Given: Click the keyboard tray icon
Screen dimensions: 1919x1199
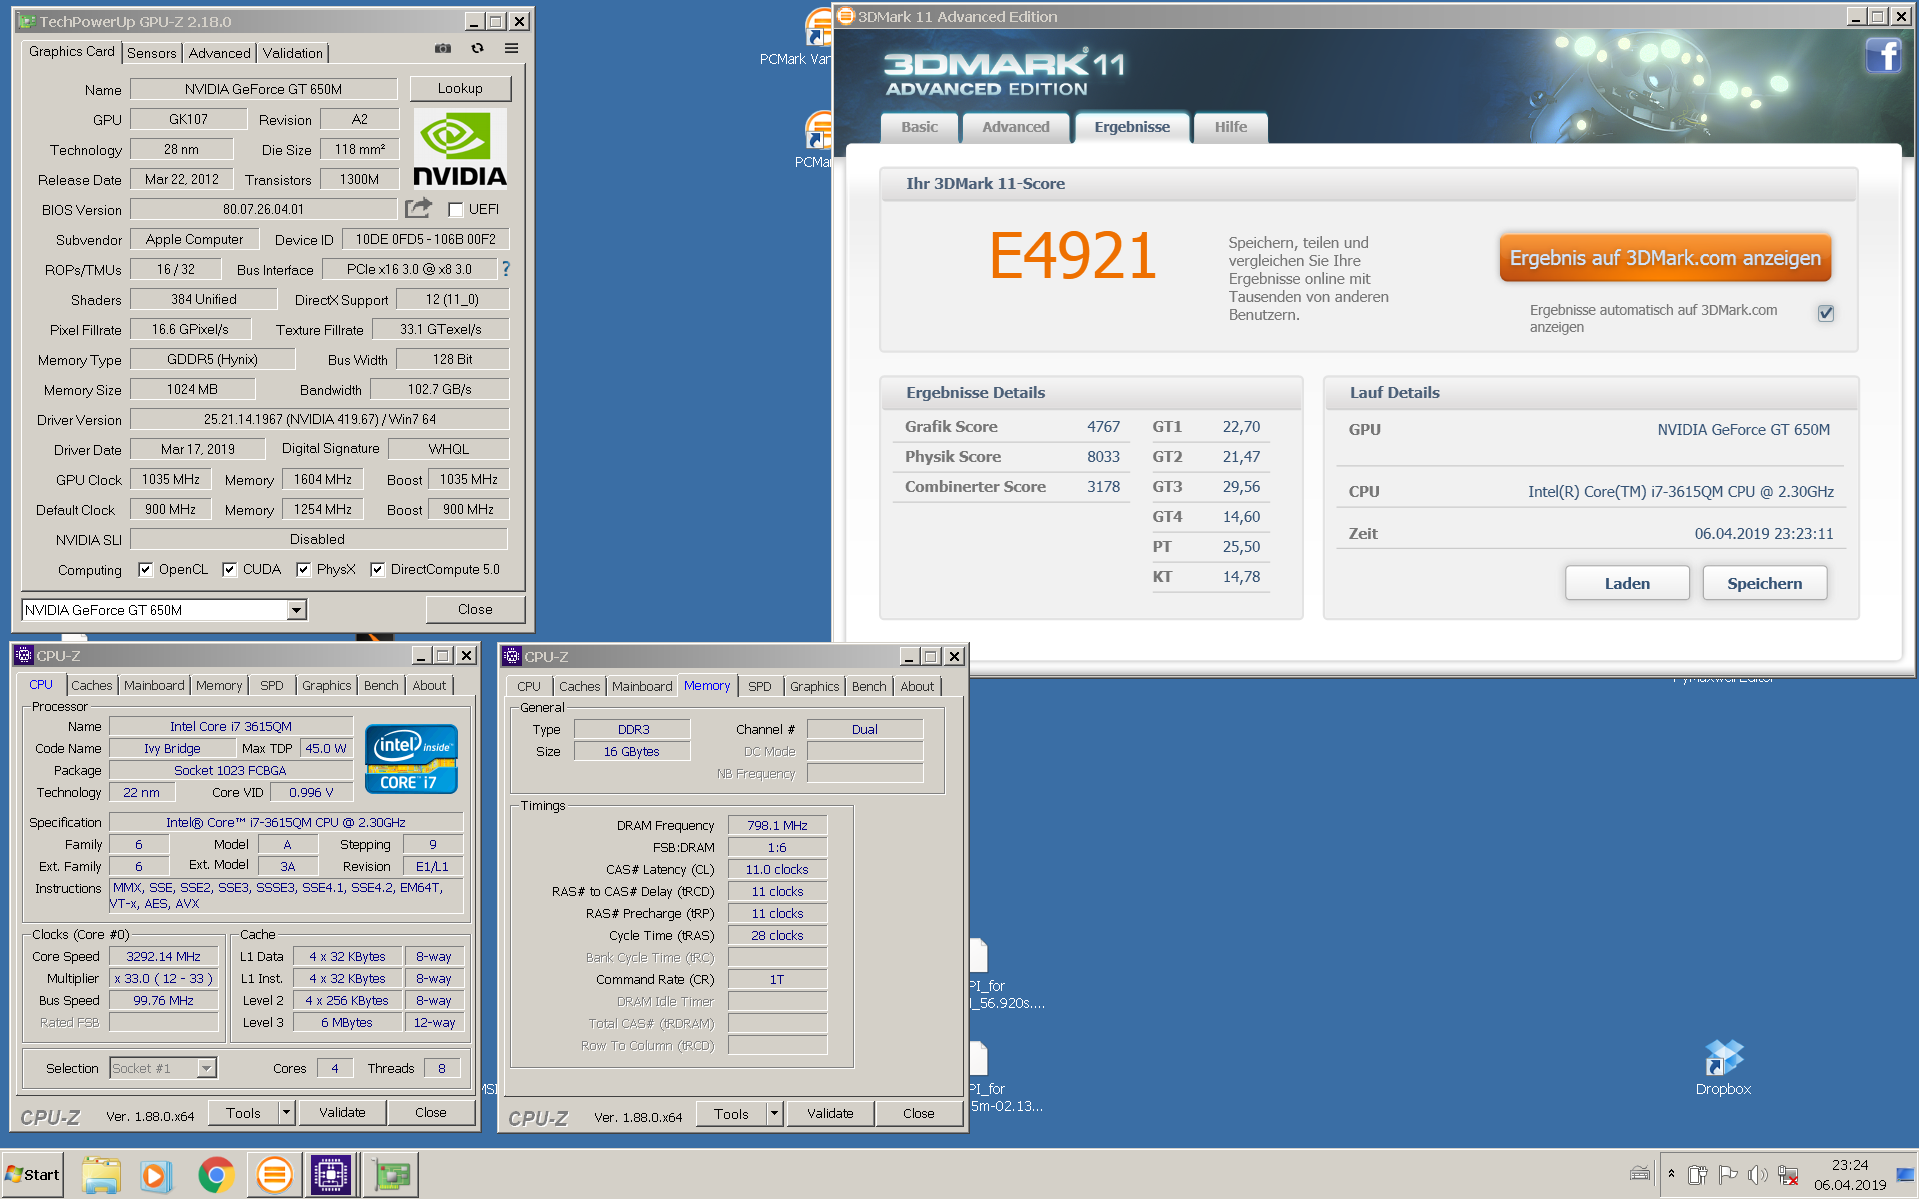Looking at the screenshot, I should coord(1640,1174).
